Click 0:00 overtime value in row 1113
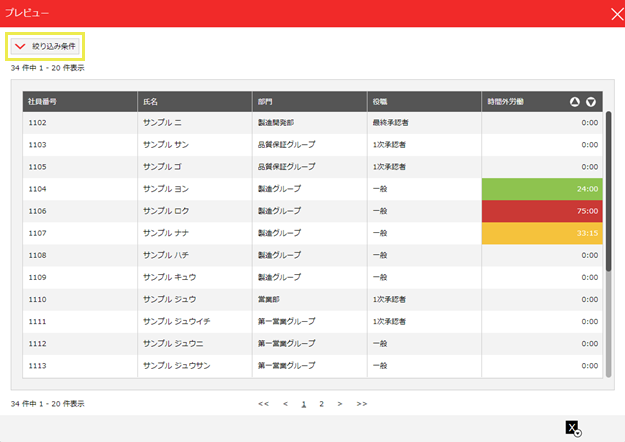Screen dimensions: 625x442 [590, 366]
